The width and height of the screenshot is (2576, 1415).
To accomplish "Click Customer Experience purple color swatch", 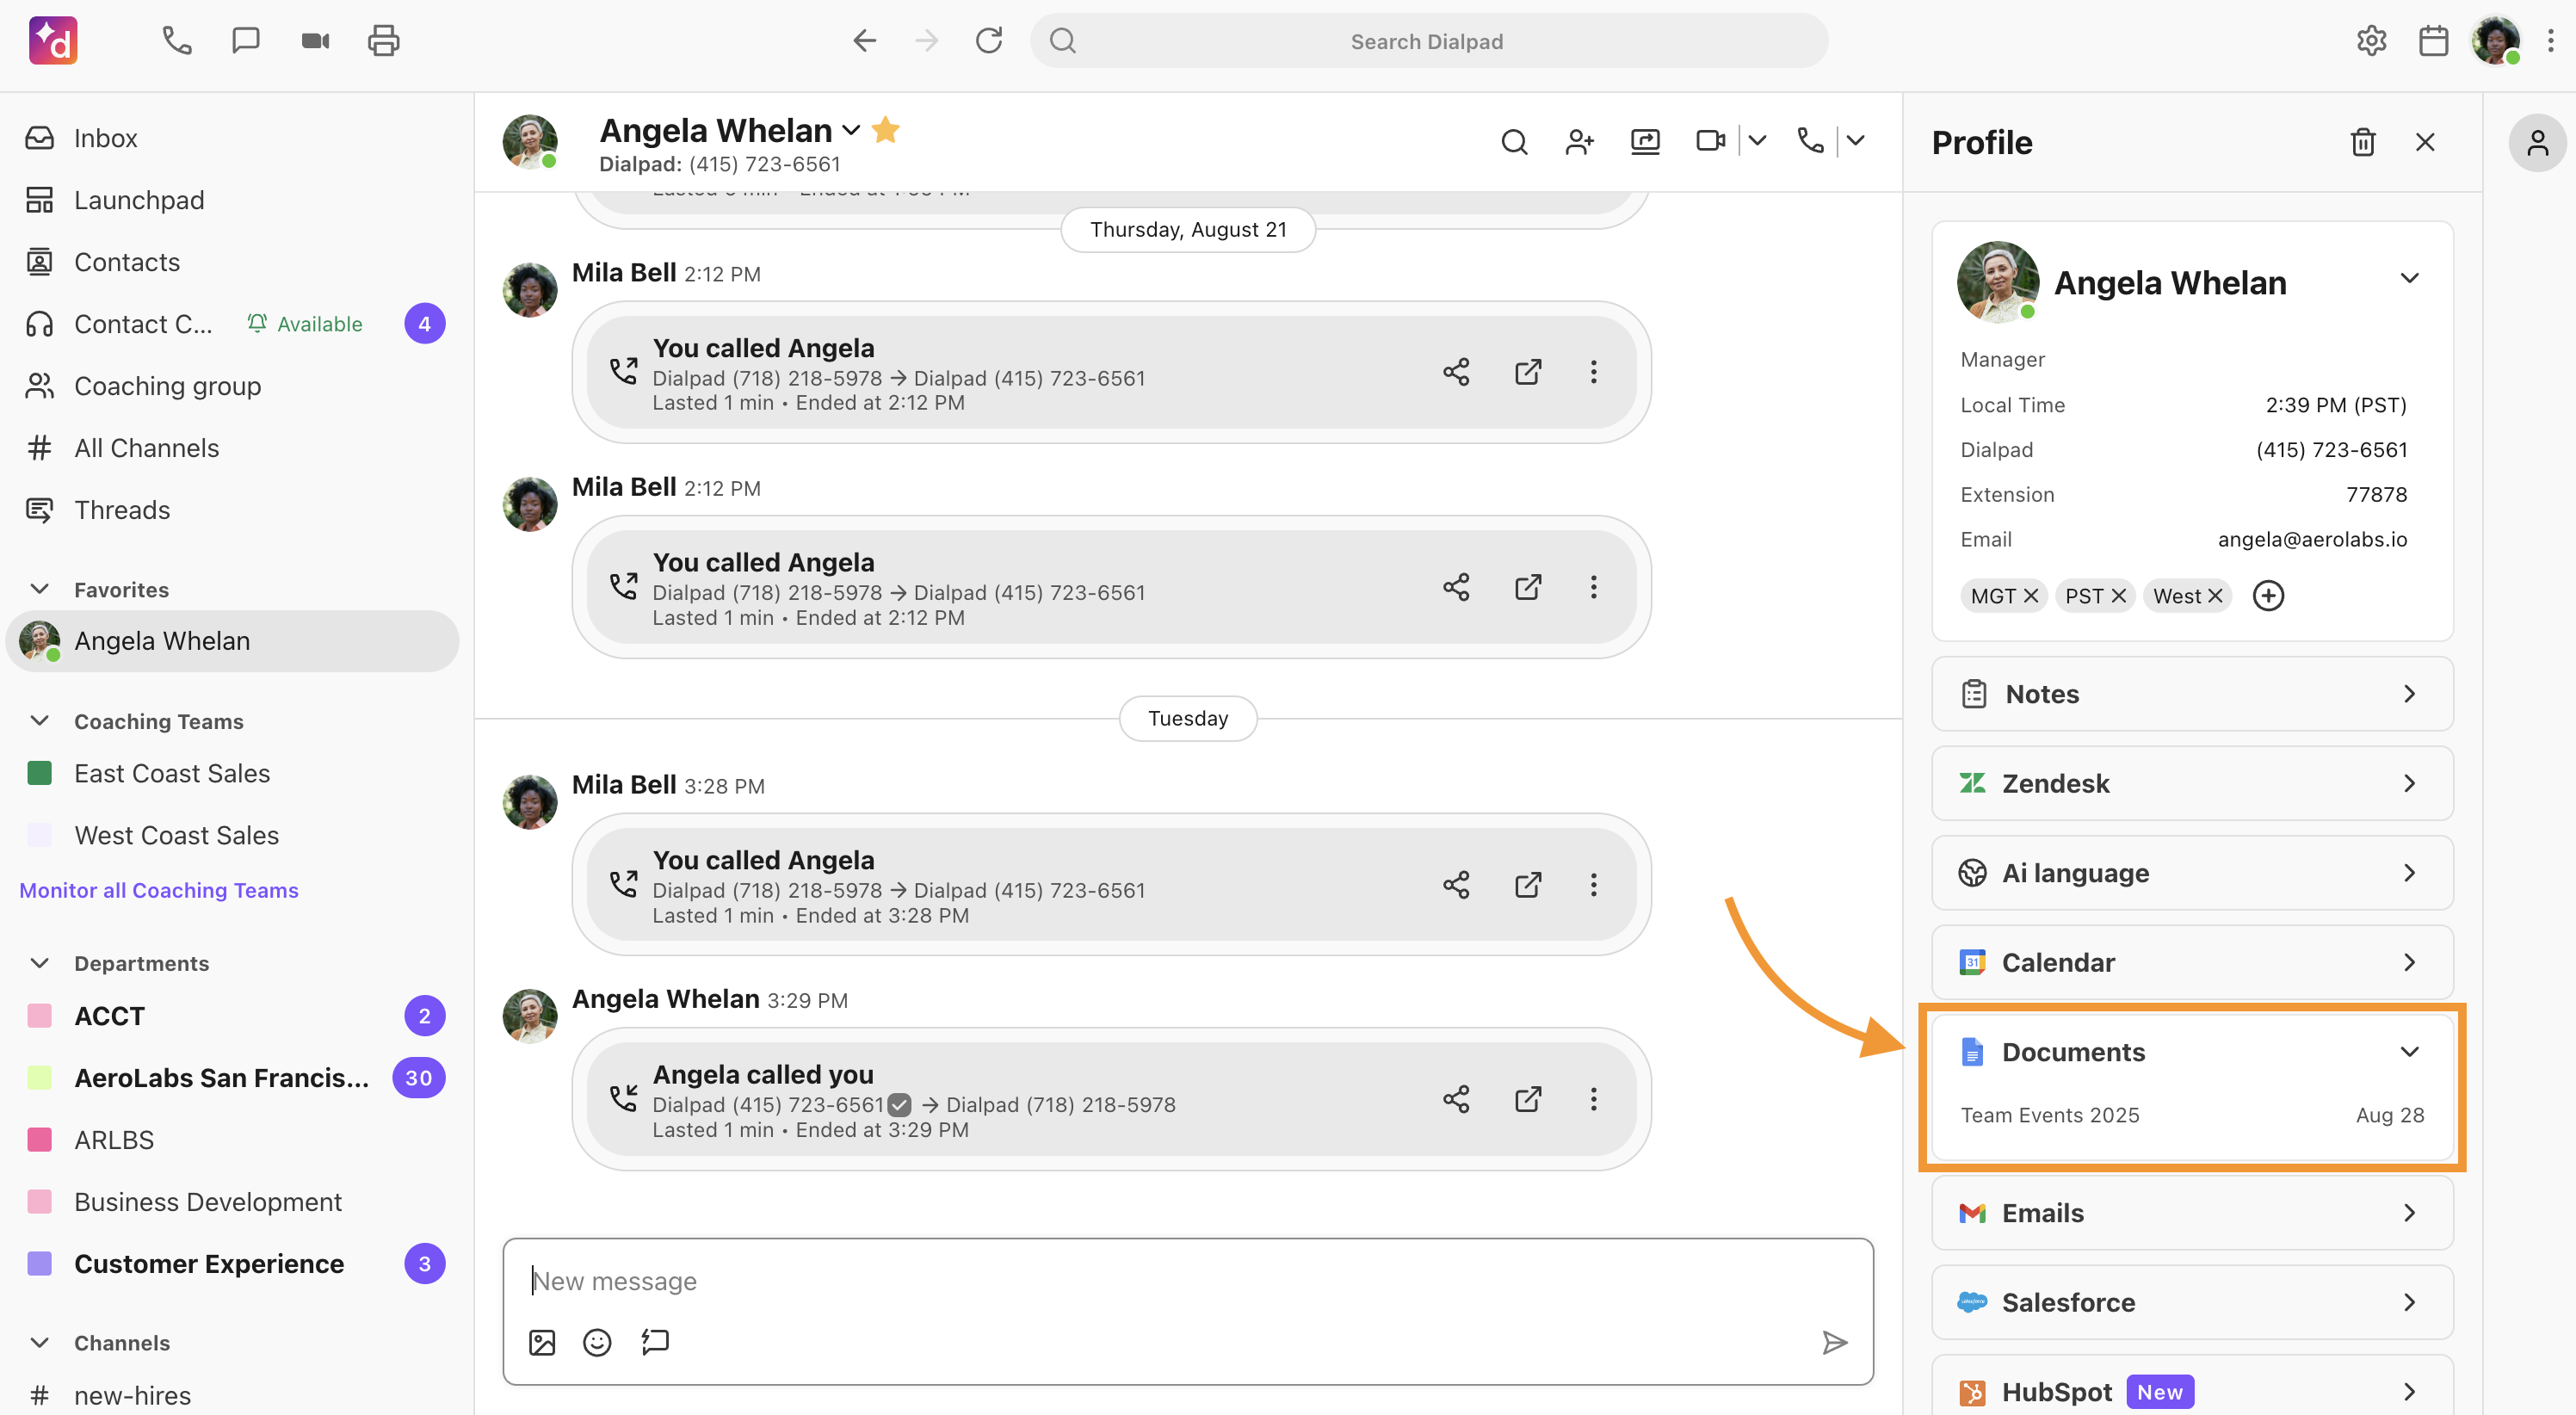I will [39, 1264].
